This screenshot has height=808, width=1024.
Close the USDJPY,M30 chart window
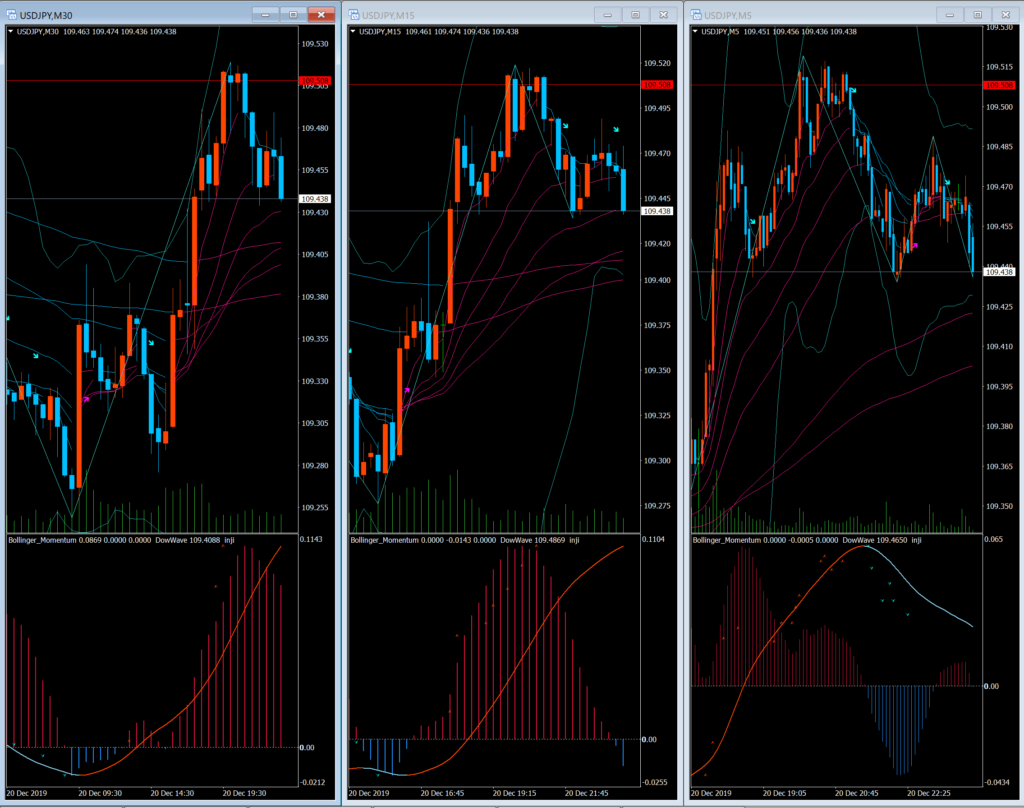click(x=321, y=15)
